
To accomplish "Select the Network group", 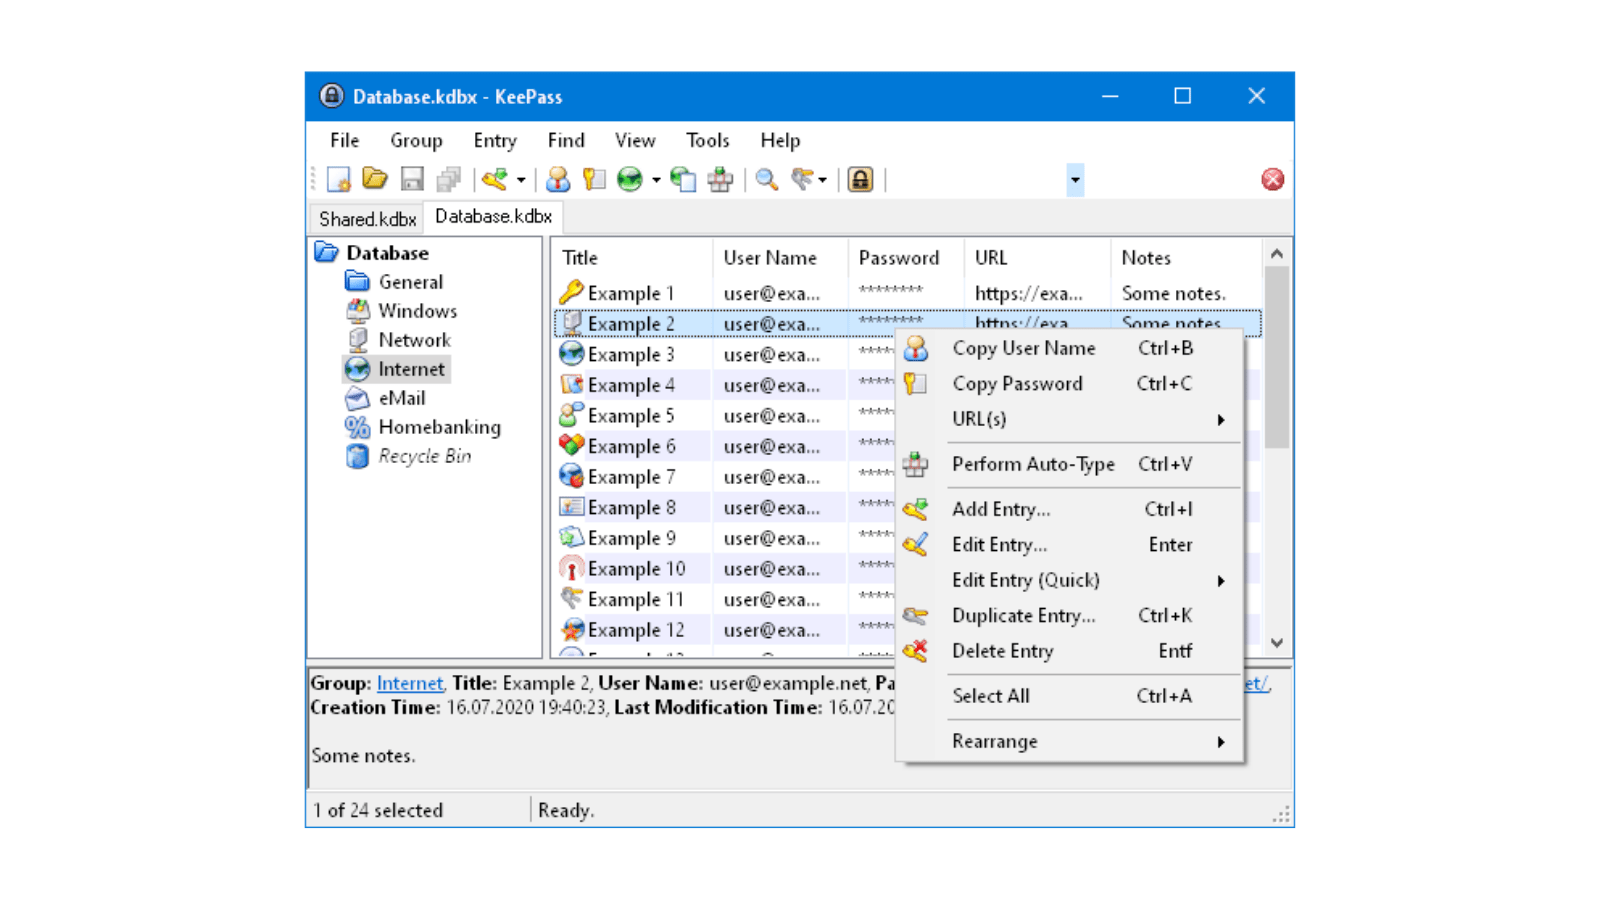I will pos(414,340).
